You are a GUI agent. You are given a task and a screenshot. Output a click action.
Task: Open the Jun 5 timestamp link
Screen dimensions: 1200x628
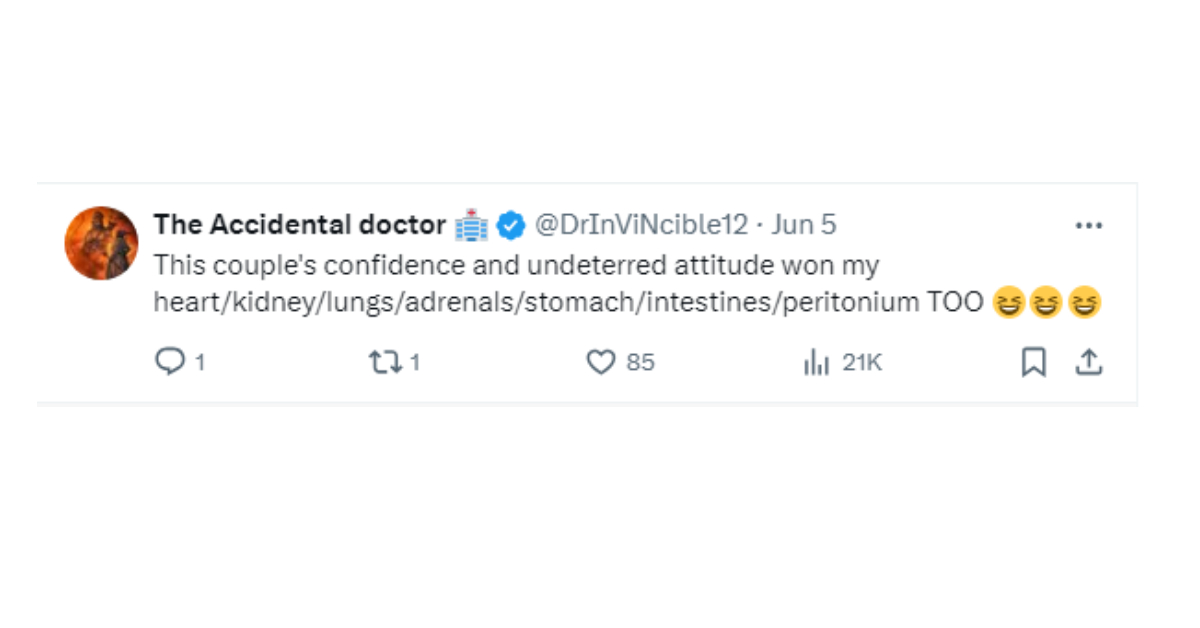[804, 225]
